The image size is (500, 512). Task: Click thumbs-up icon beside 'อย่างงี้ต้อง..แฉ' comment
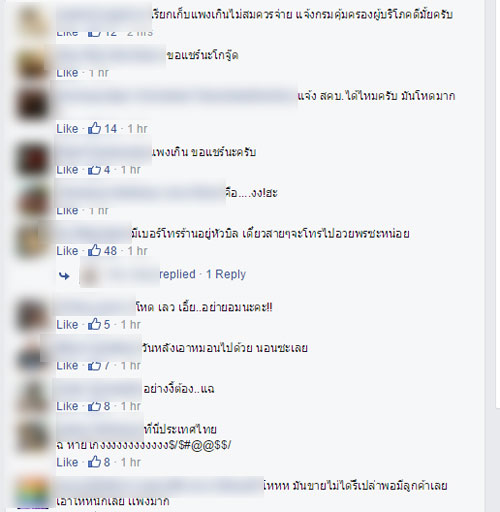(94, 406)
